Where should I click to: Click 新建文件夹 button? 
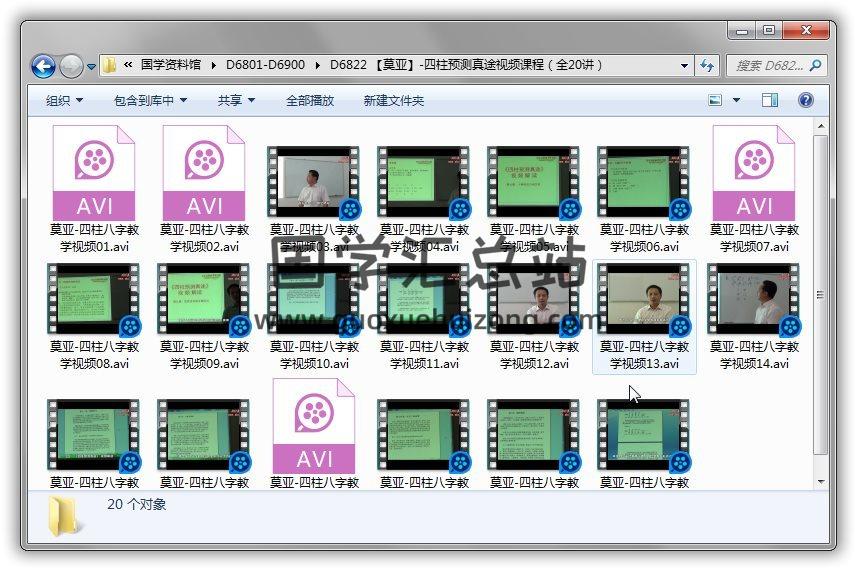[x=393, y=100]
